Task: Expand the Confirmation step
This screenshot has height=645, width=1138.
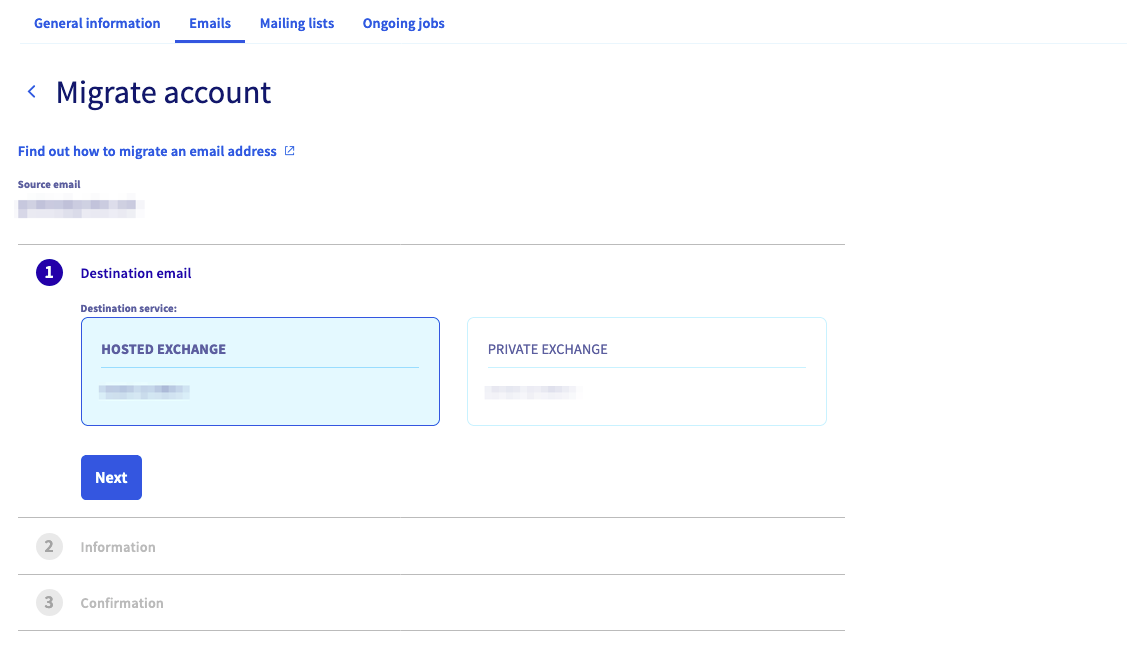Action: point(122,603)
